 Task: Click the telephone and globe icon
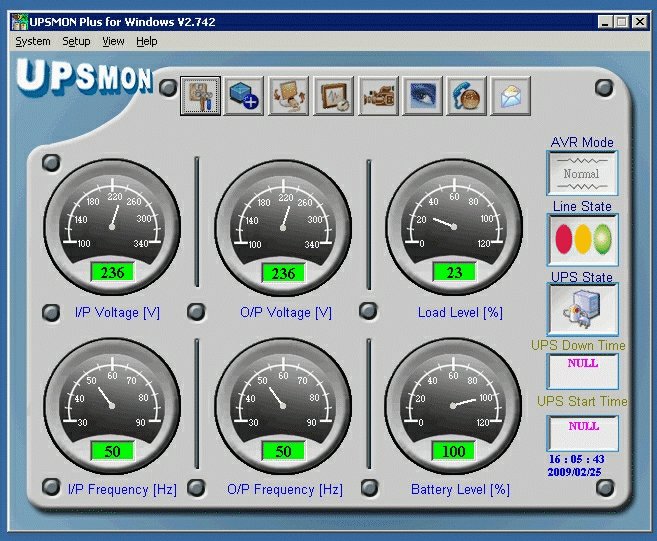pos(467,96)
